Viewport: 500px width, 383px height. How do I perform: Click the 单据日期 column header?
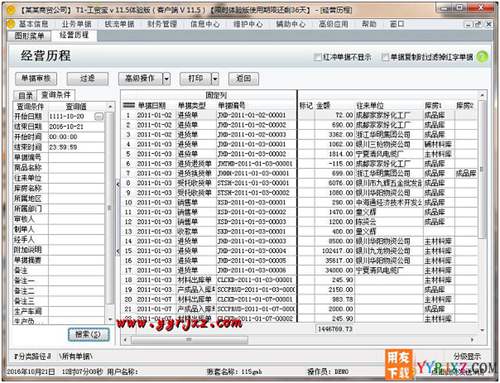tap(156, 106)
